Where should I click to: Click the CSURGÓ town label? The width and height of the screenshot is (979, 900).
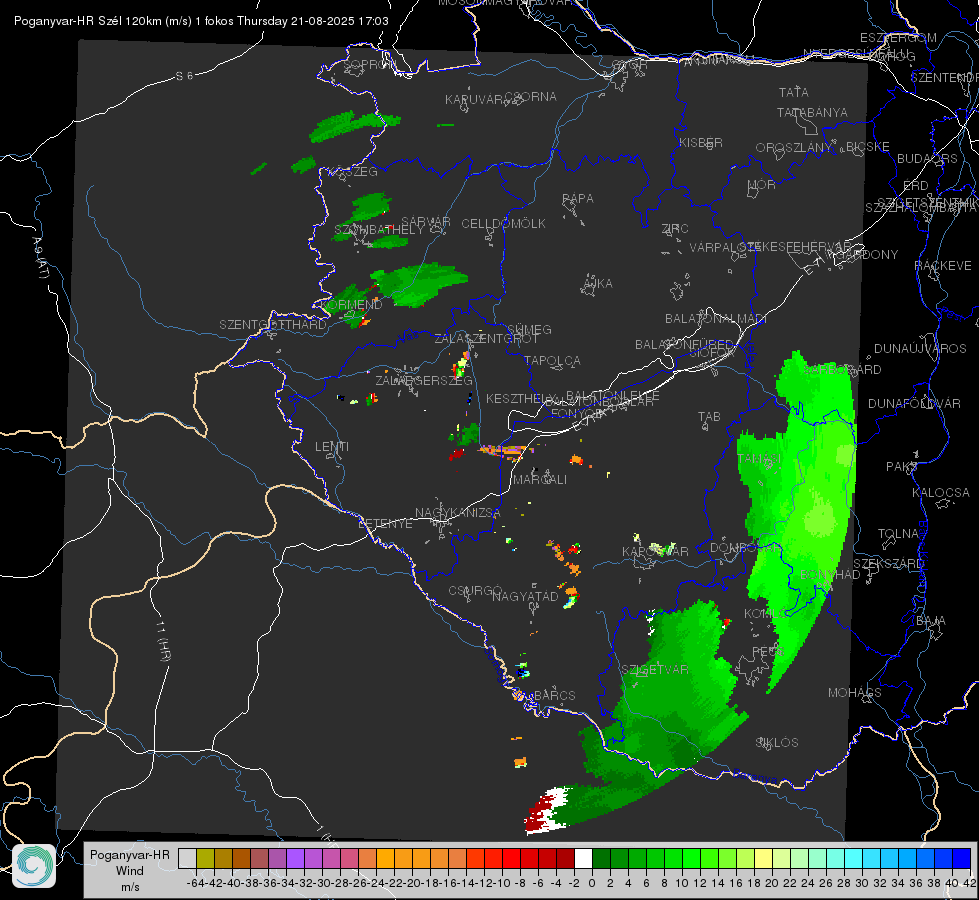point(475,590)
